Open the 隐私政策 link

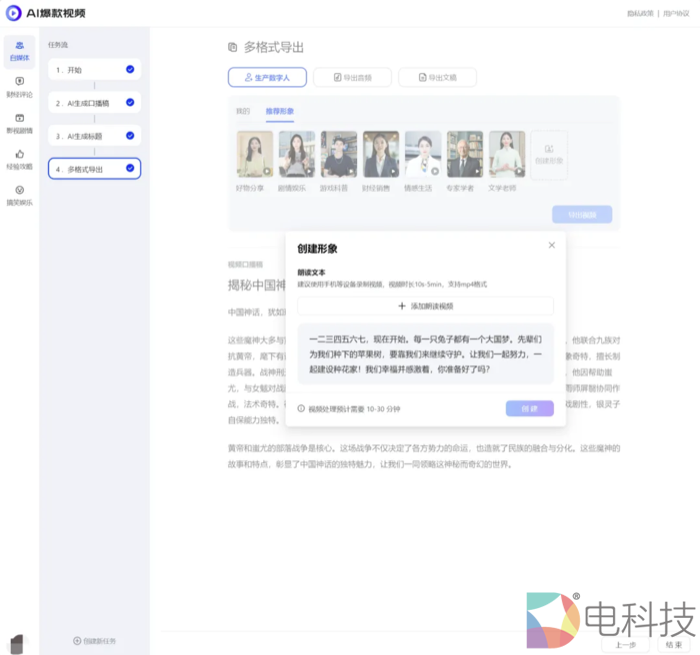point(640,13)
